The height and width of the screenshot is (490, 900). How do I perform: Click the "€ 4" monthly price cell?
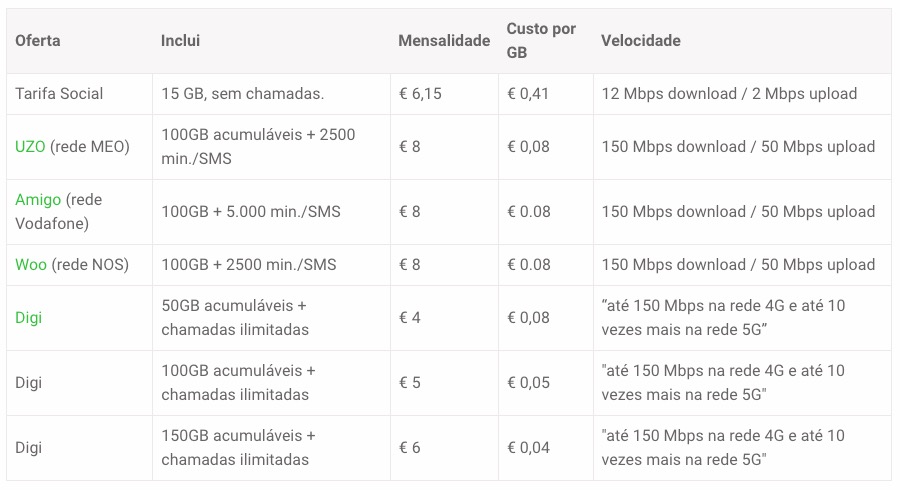click(410, 318)
